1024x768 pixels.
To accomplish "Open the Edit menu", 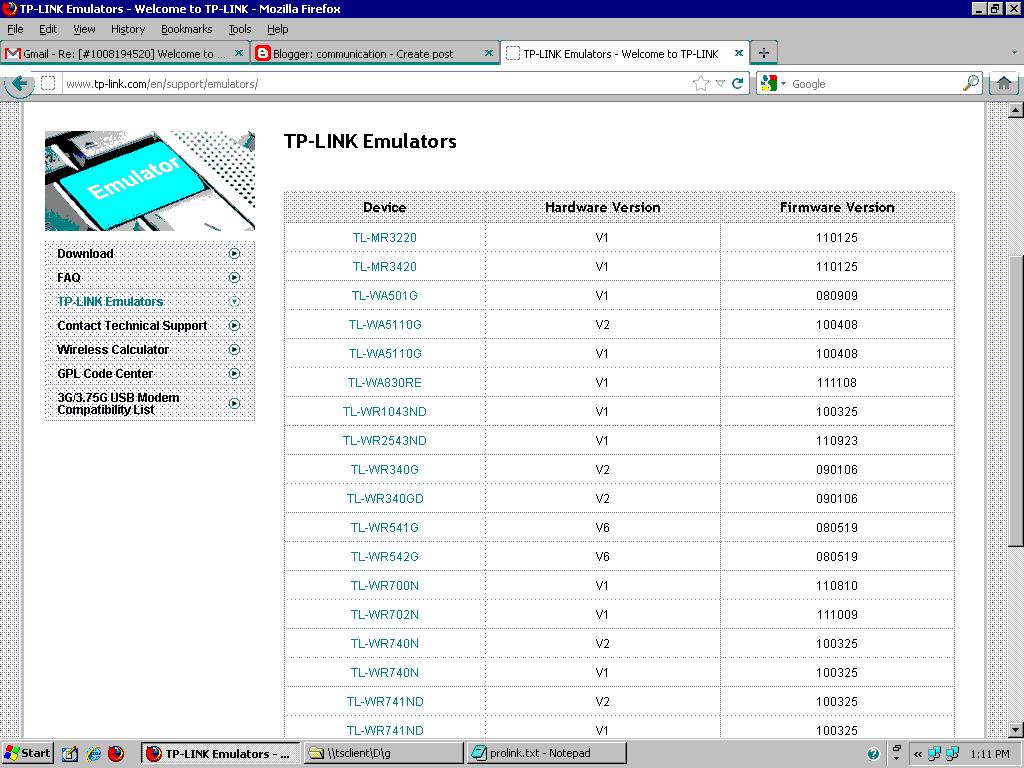I will (x=48, y=29).
